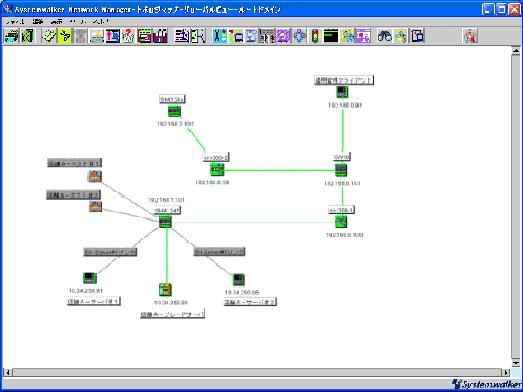Open the third menu bar item
The image size is (523, 392).
coord(57,22)
